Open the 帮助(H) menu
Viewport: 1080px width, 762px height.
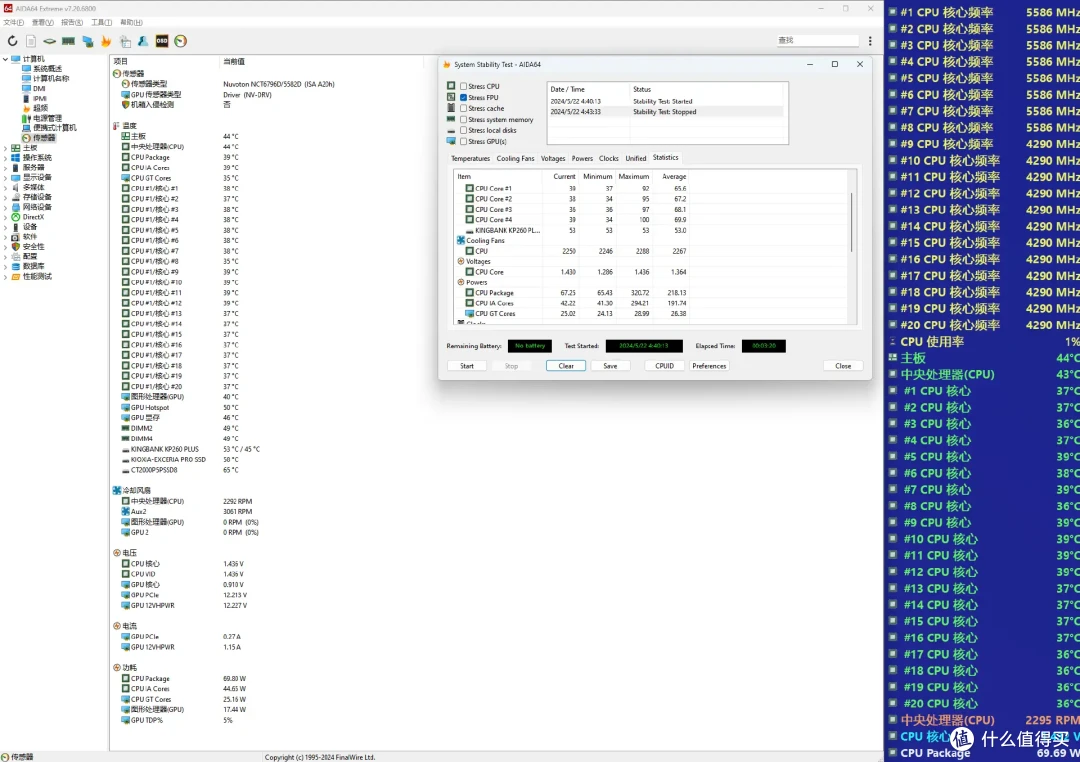(x=131, y=23)
